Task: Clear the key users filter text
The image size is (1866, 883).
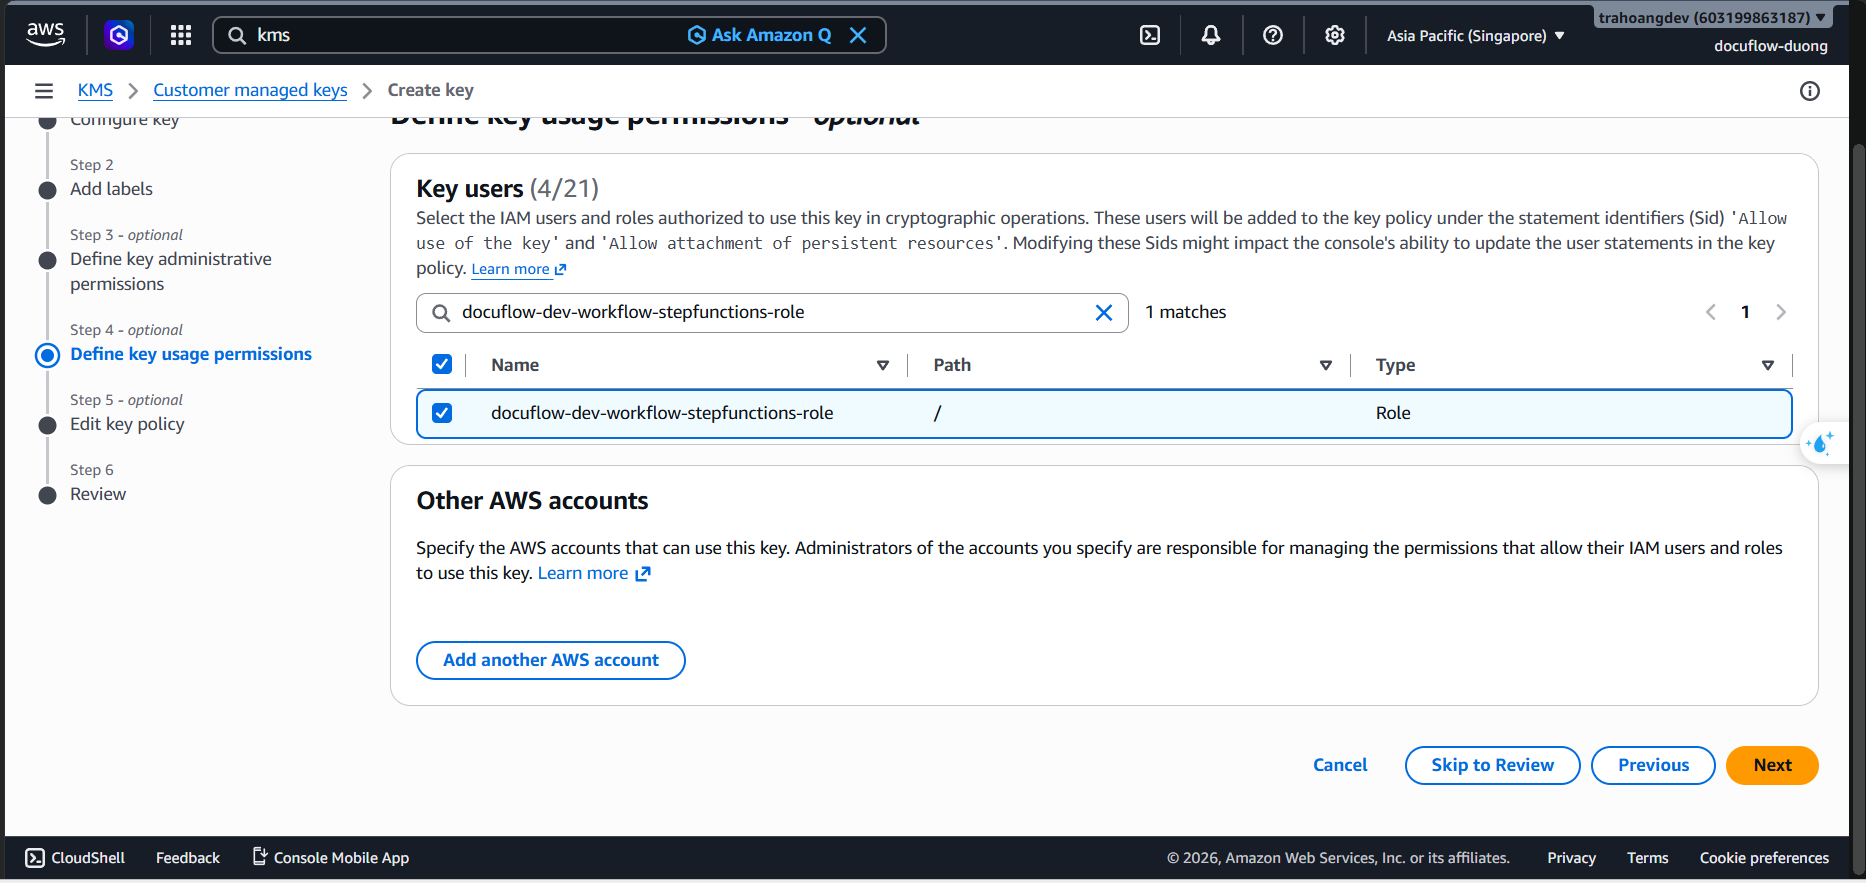Action: pyautogui.click(x=1104, y=313)
